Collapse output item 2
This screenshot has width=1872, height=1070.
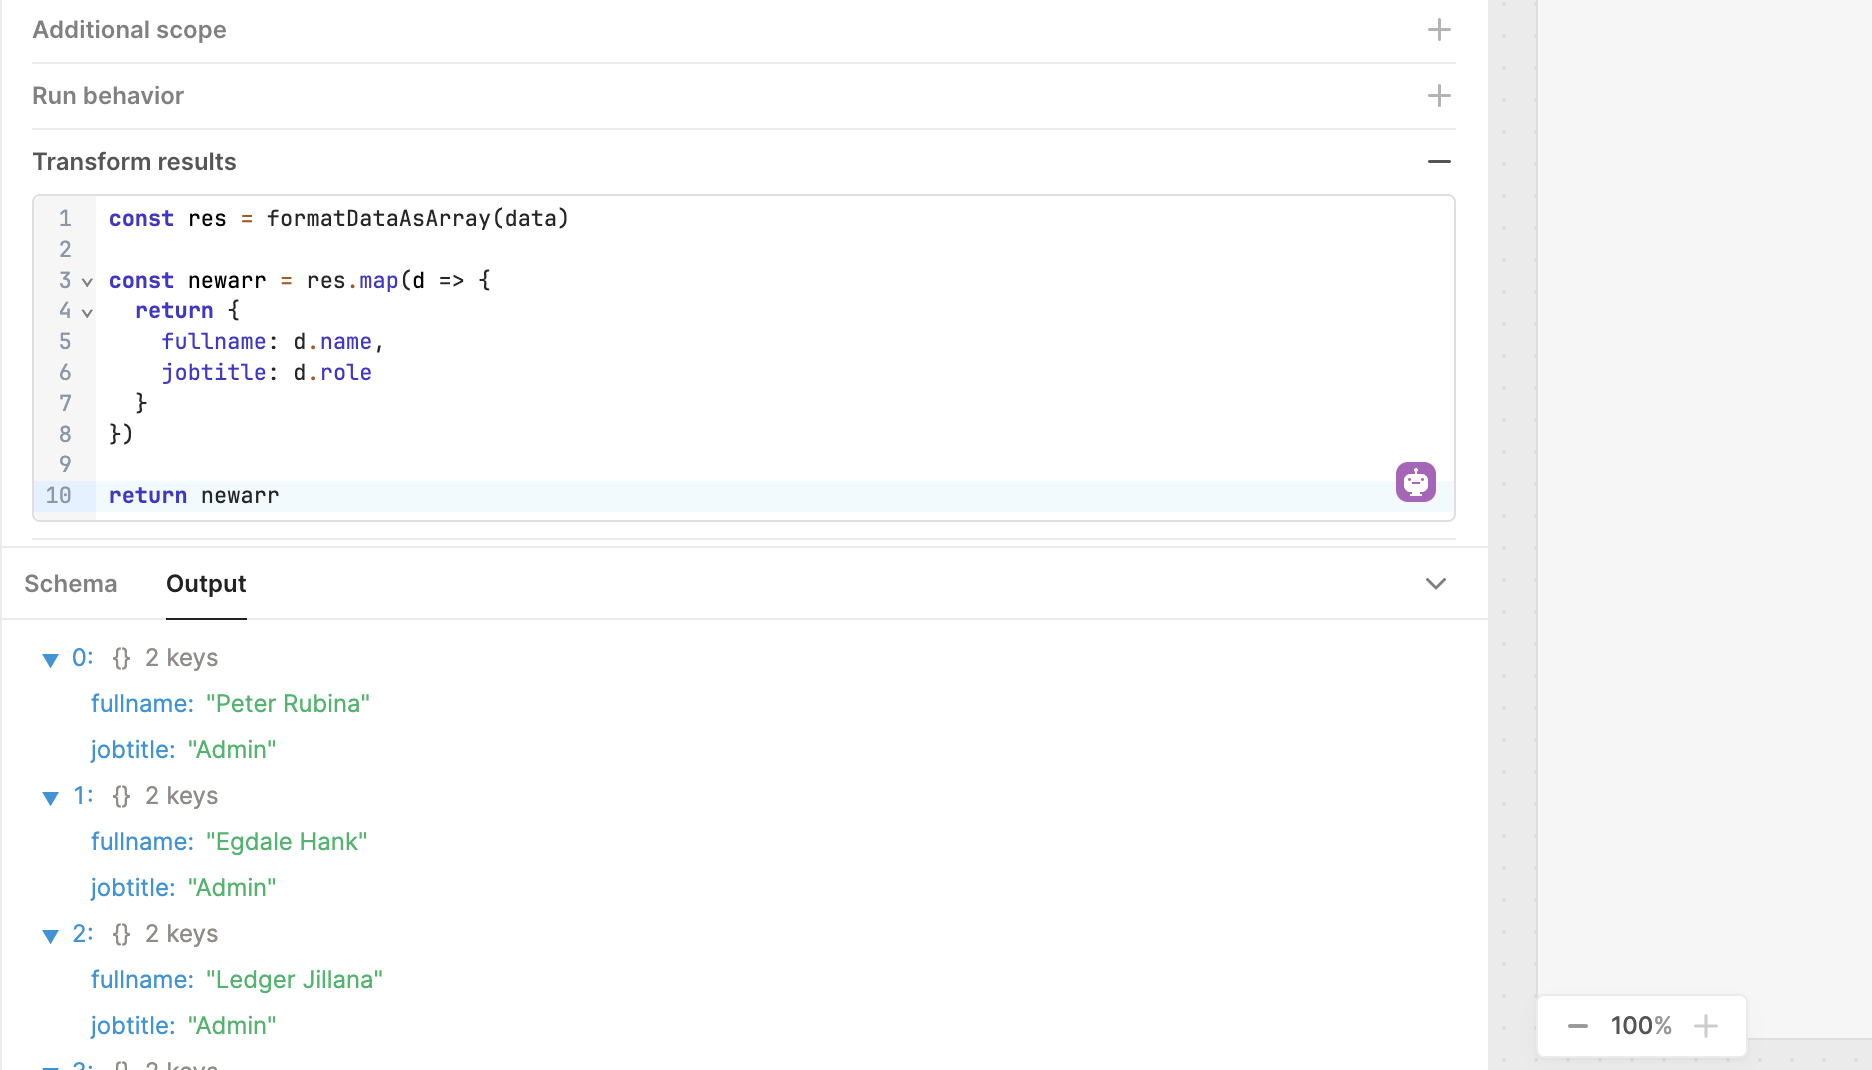50,935
